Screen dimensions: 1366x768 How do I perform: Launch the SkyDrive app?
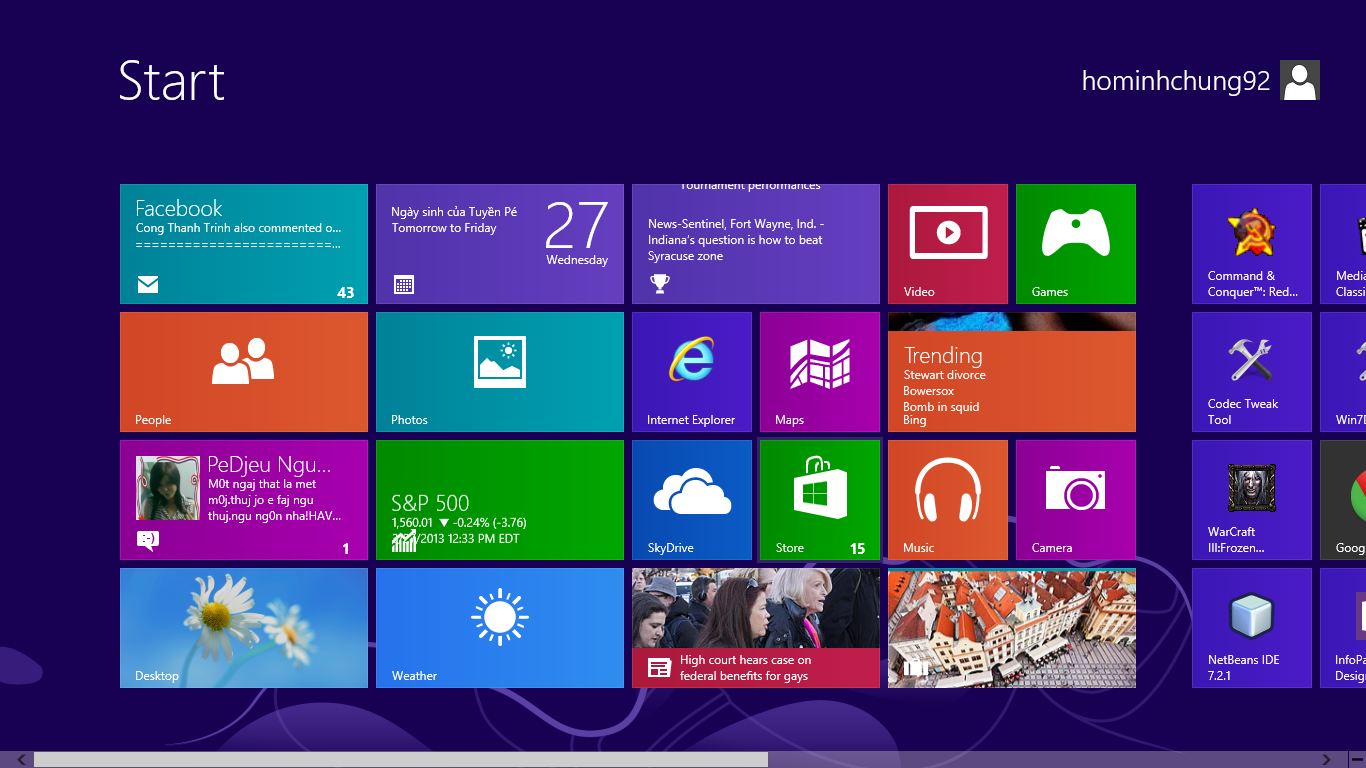click(691, 499)
